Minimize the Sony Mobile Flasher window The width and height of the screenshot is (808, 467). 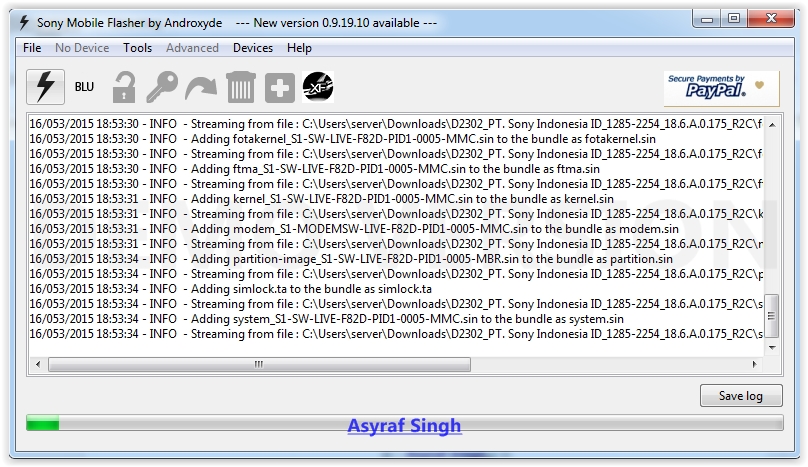(707, 20)
